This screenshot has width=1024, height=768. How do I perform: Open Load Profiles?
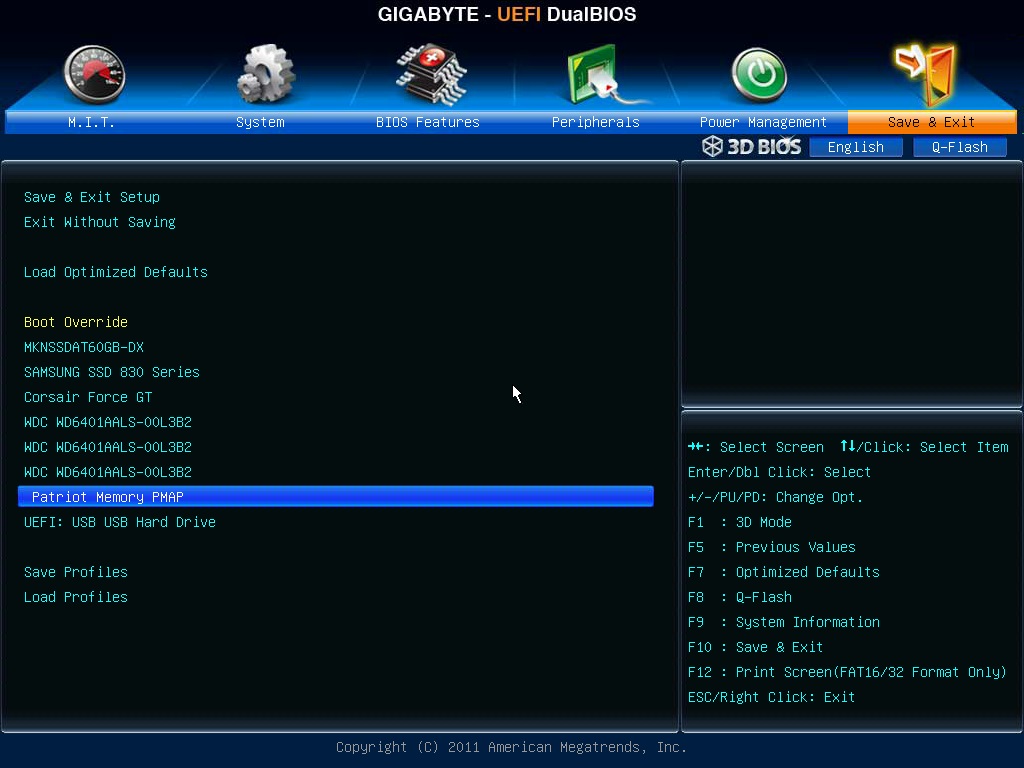(x=76, y=597)
